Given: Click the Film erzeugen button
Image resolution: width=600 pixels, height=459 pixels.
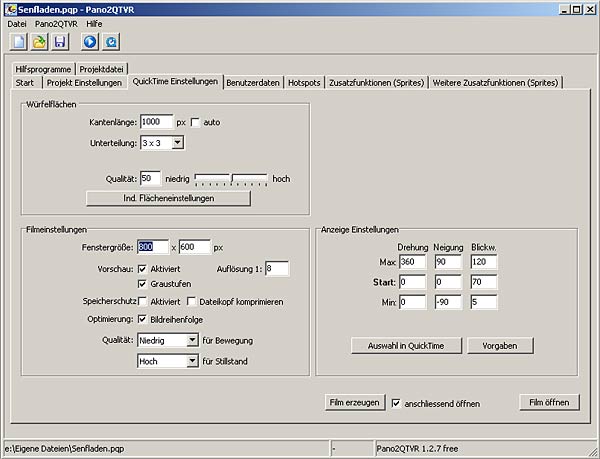Looking at the screenshot, I should point(354,403).
